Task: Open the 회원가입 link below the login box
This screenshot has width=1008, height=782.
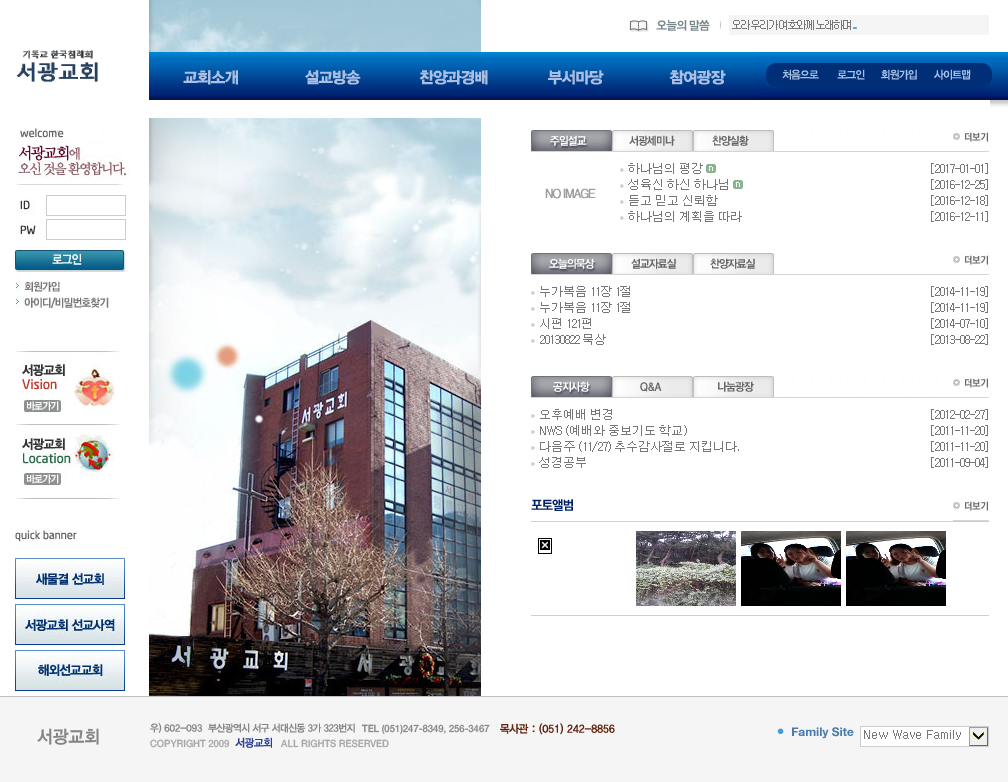Action: point(42,284)
